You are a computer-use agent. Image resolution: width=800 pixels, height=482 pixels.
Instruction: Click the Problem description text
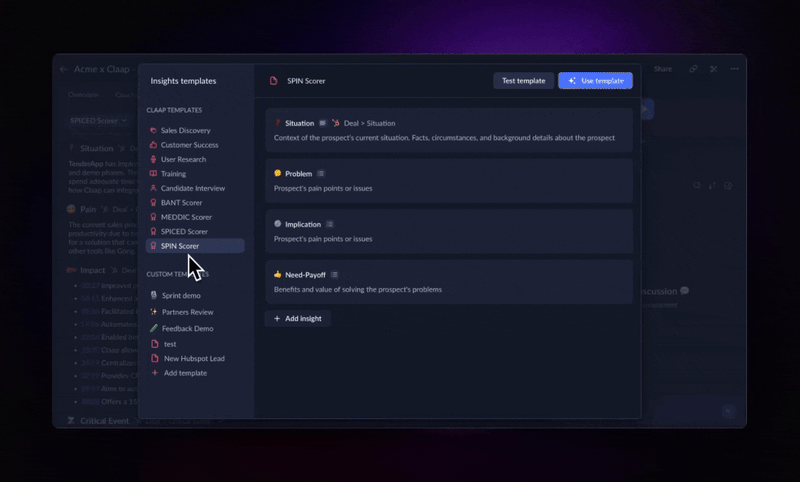323,188
